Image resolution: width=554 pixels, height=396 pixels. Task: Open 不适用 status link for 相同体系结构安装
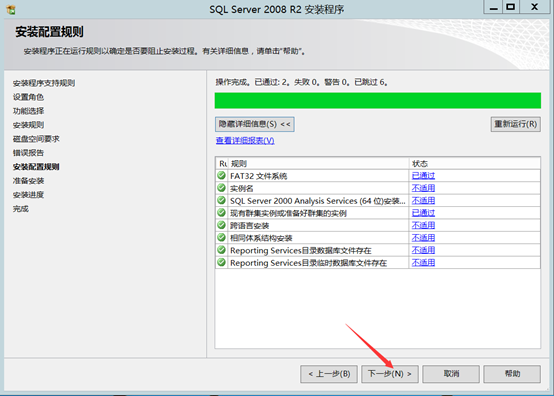[x=423, y=238]
